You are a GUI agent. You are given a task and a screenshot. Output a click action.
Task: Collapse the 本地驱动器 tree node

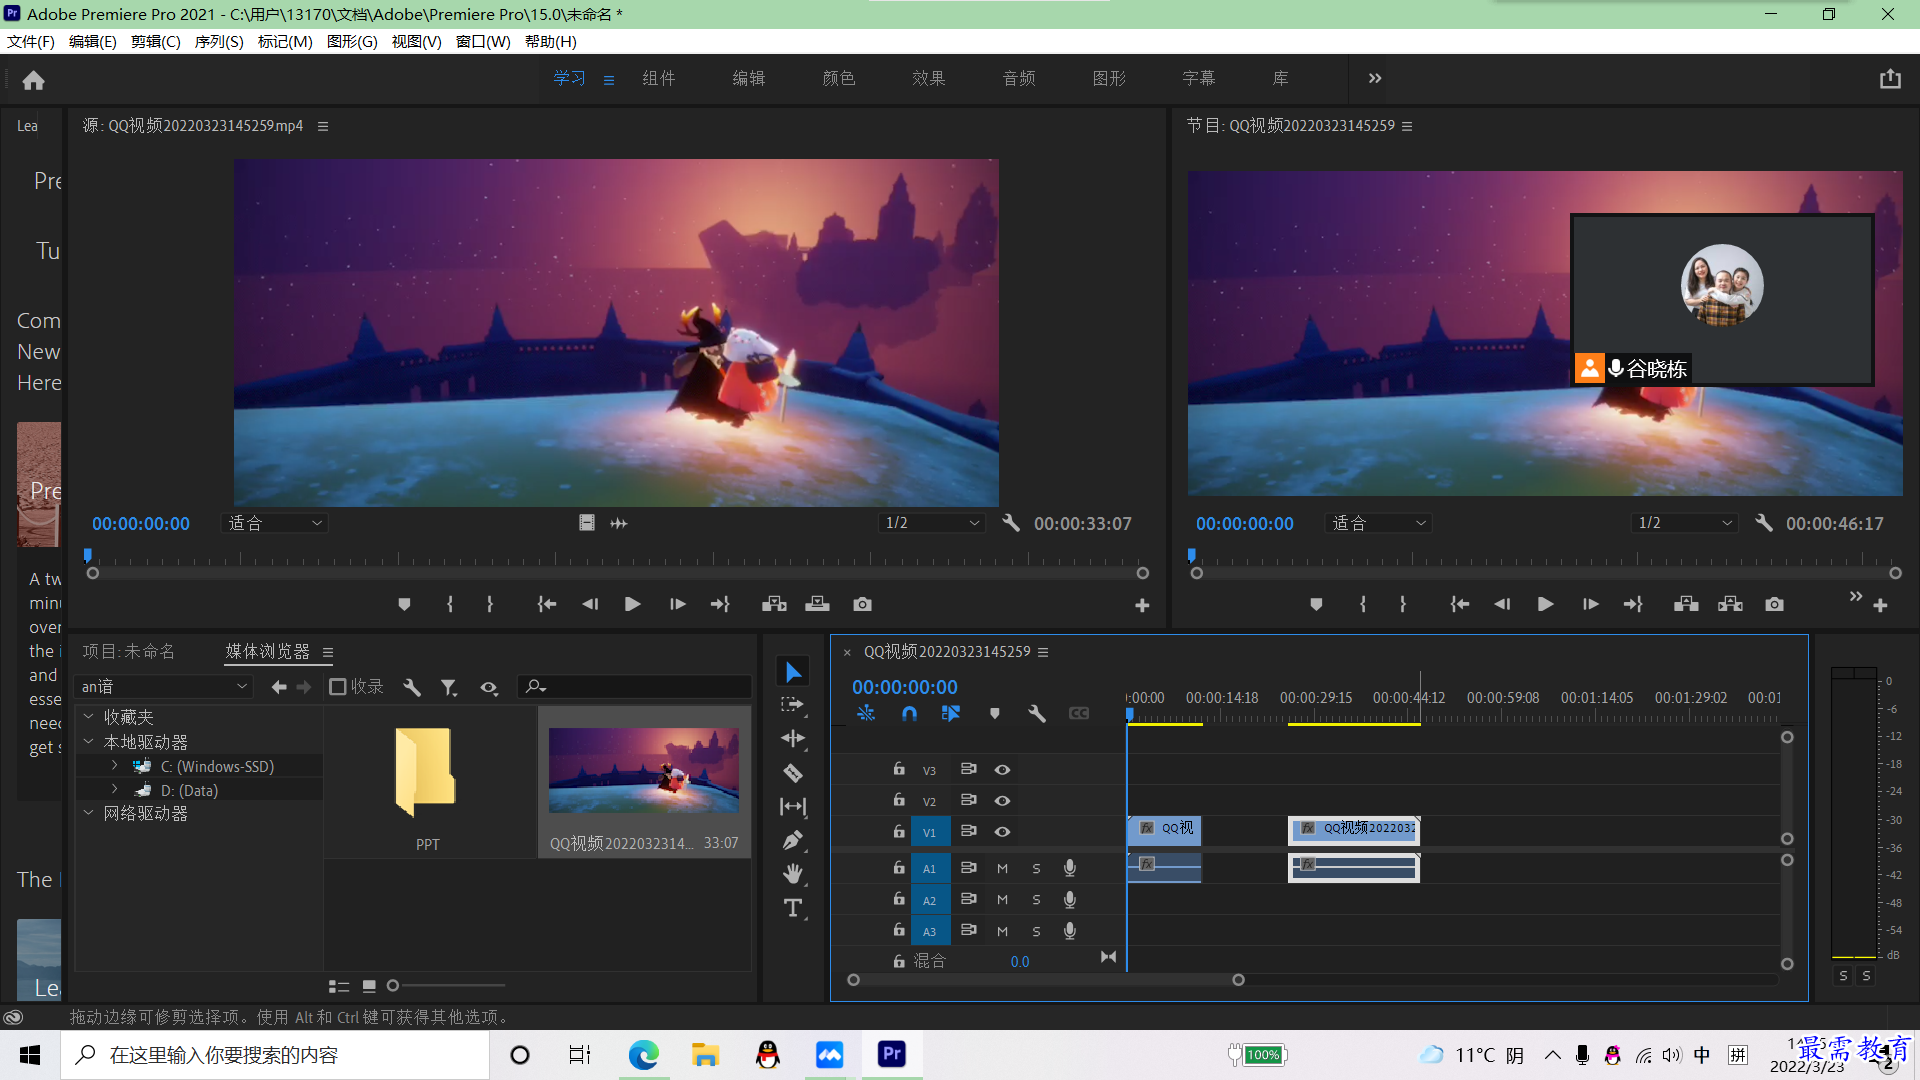88,741
